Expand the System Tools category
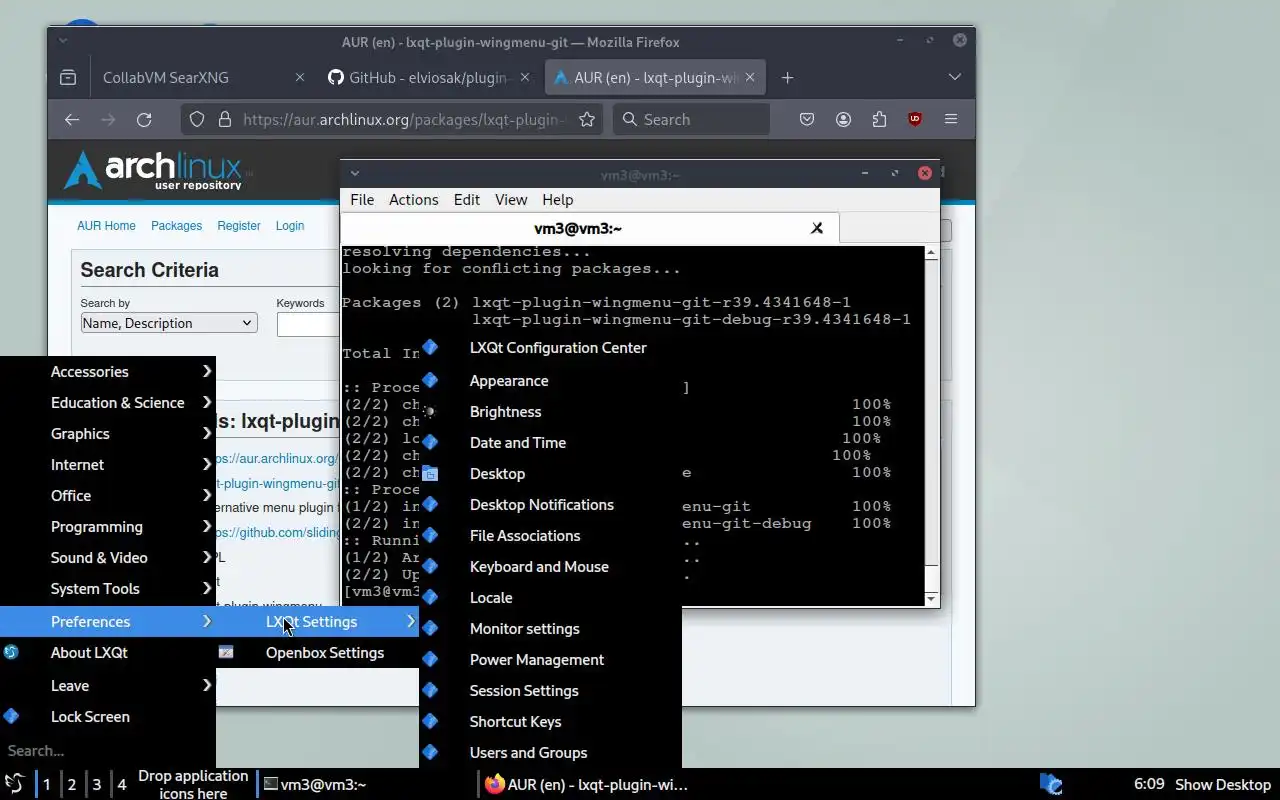 108,589
